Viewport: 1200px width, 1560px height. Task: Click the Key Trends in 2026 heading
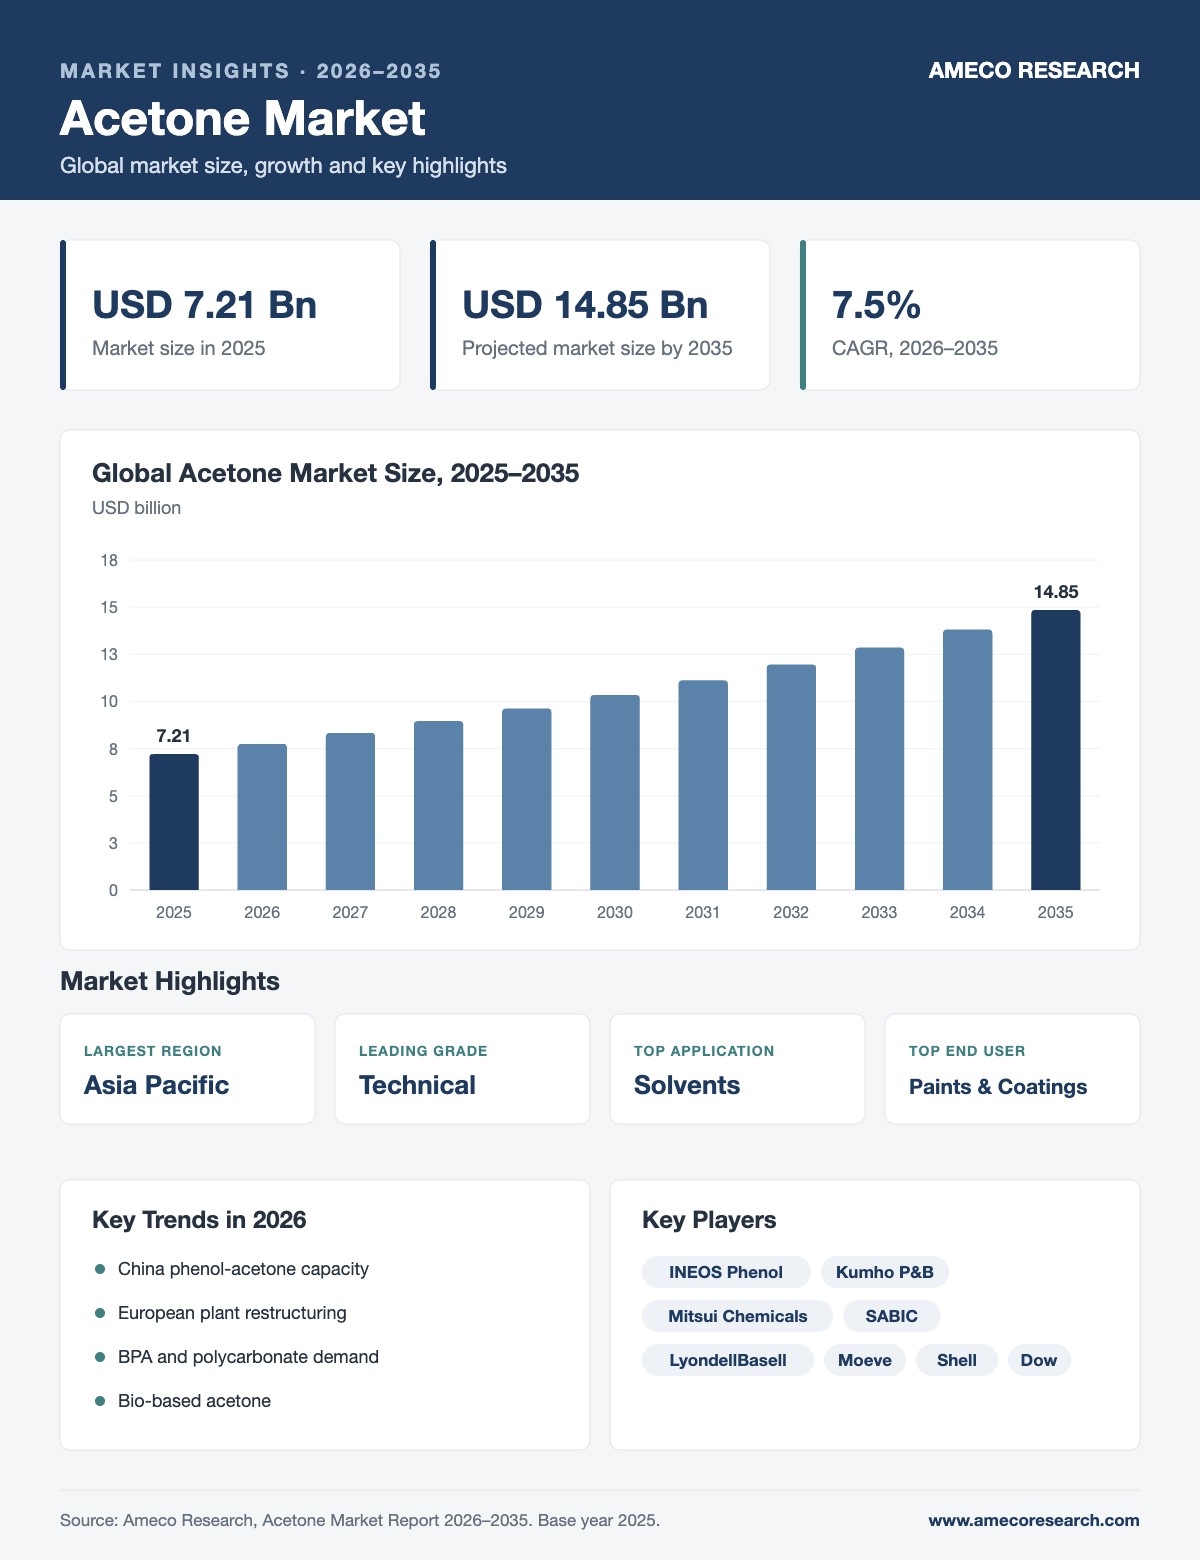(199, 1220)
